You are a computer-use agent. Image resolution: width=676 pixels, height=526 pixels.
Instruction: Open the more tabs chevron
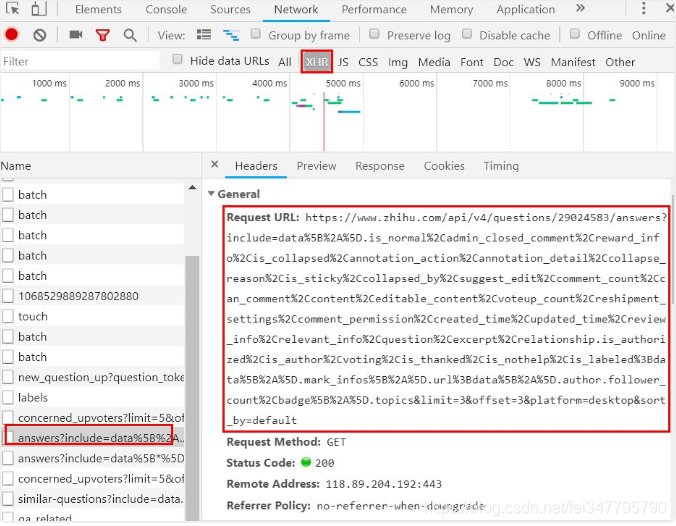tap(580, 8)
